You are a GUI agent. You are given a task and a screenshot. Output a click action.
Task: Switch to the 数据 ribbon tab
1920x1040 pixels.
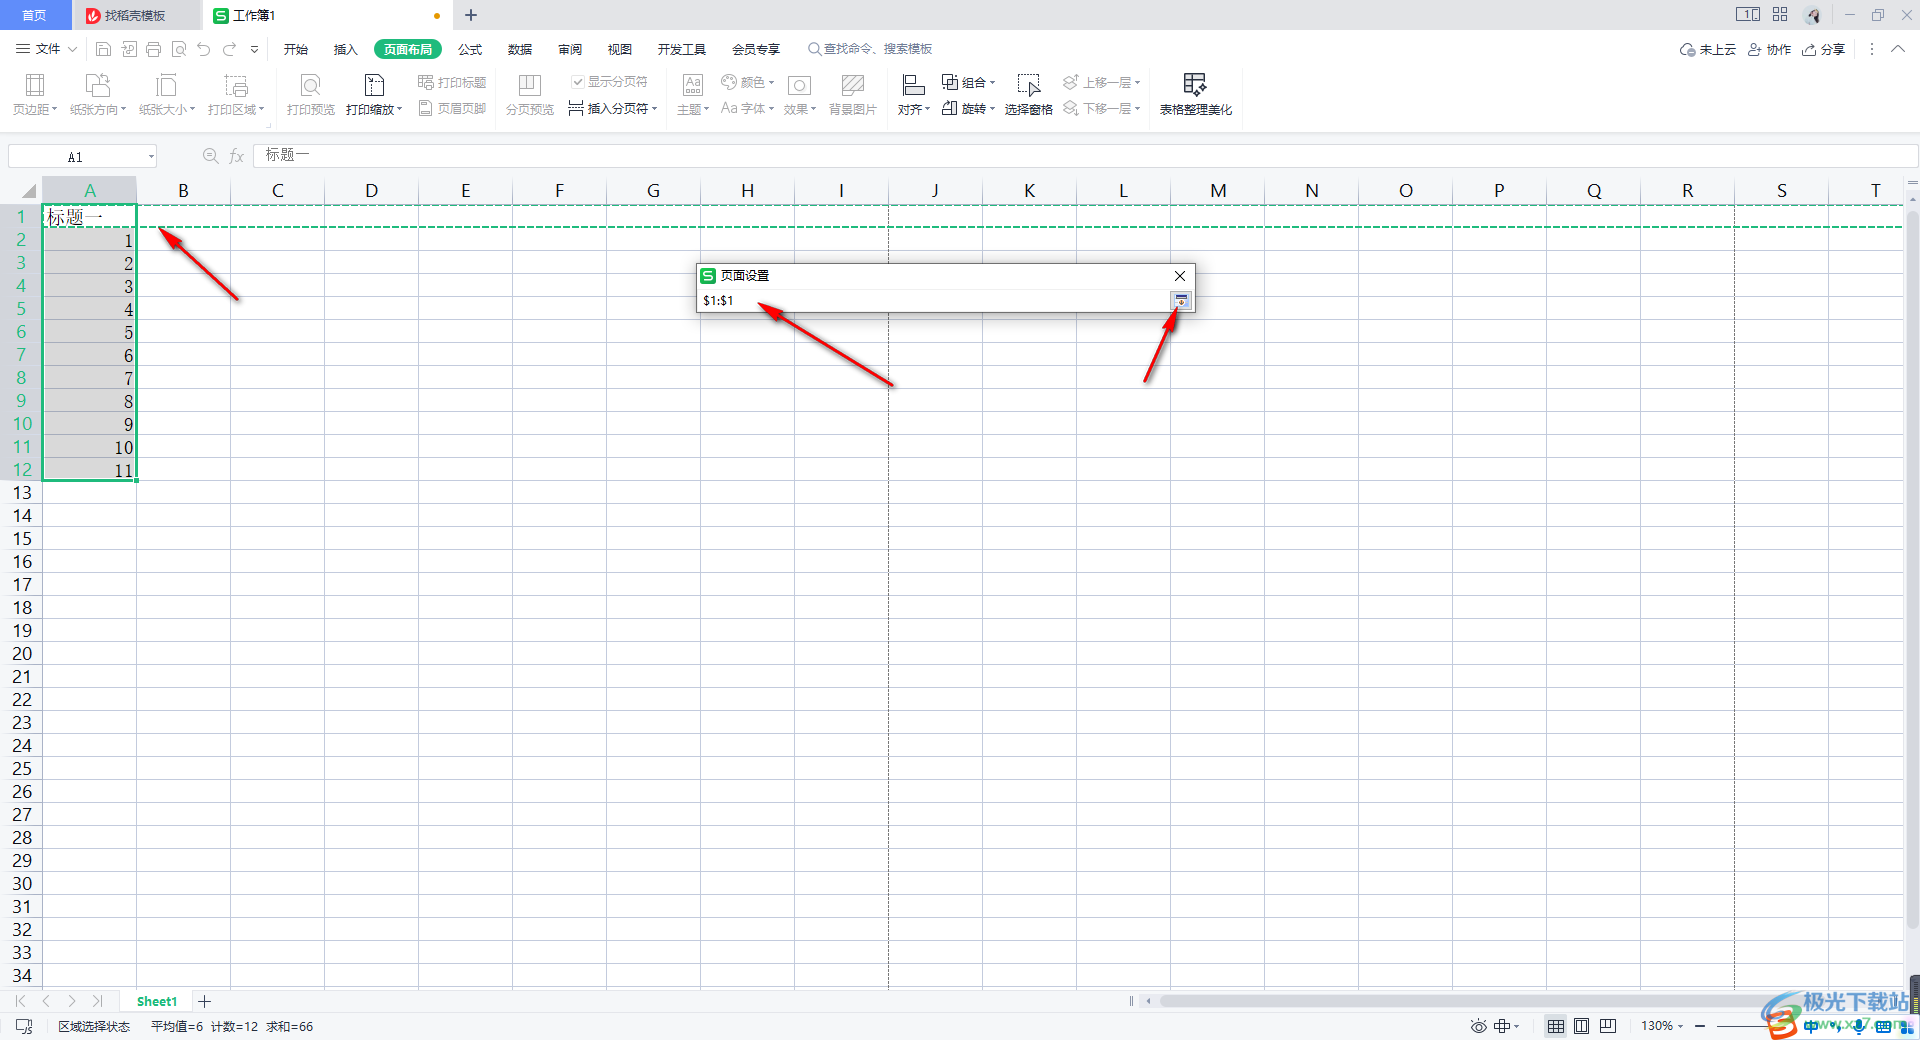point(520,49)
